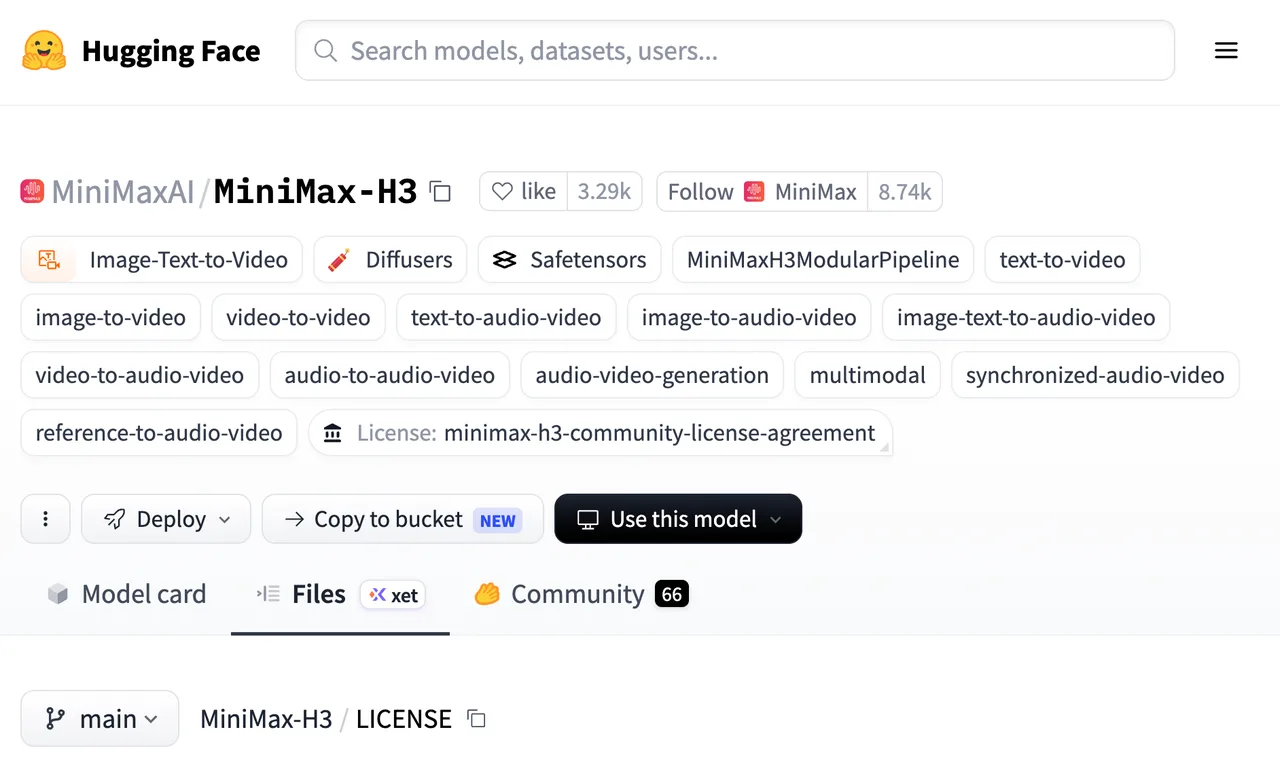This screenshot has height=770, width=1280.
Task: Click the Hugging Face wordmark
Action: click(x=171, y=51)
